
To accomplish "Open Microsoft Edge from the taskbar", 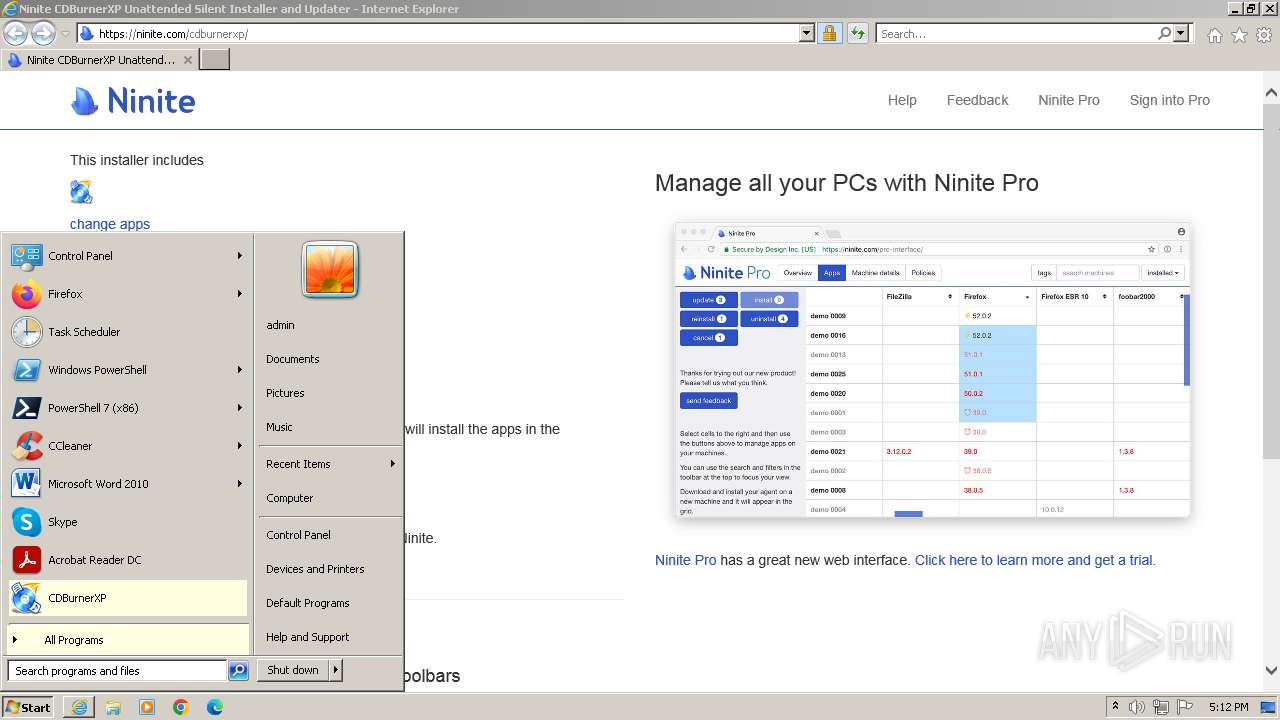I will tap(215, 707).
